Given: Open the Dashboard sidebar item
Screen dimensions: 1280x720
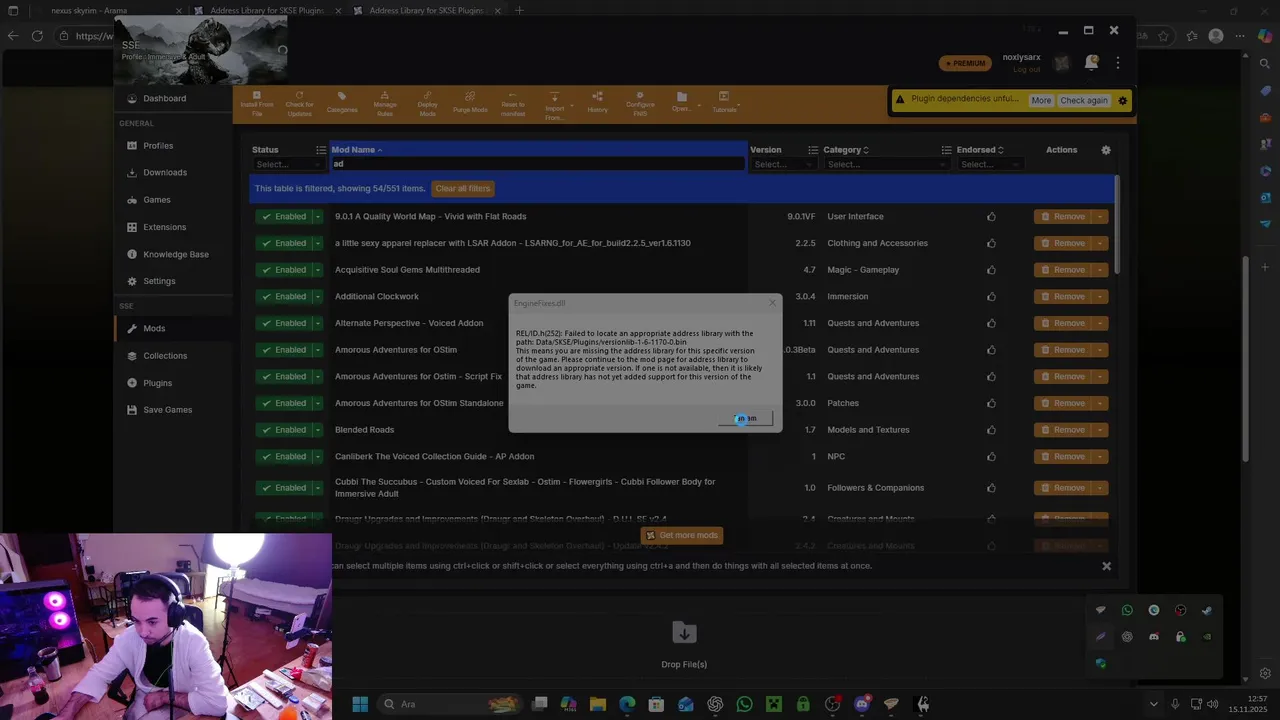Looking at the screenshot, I should coord(165,98).
